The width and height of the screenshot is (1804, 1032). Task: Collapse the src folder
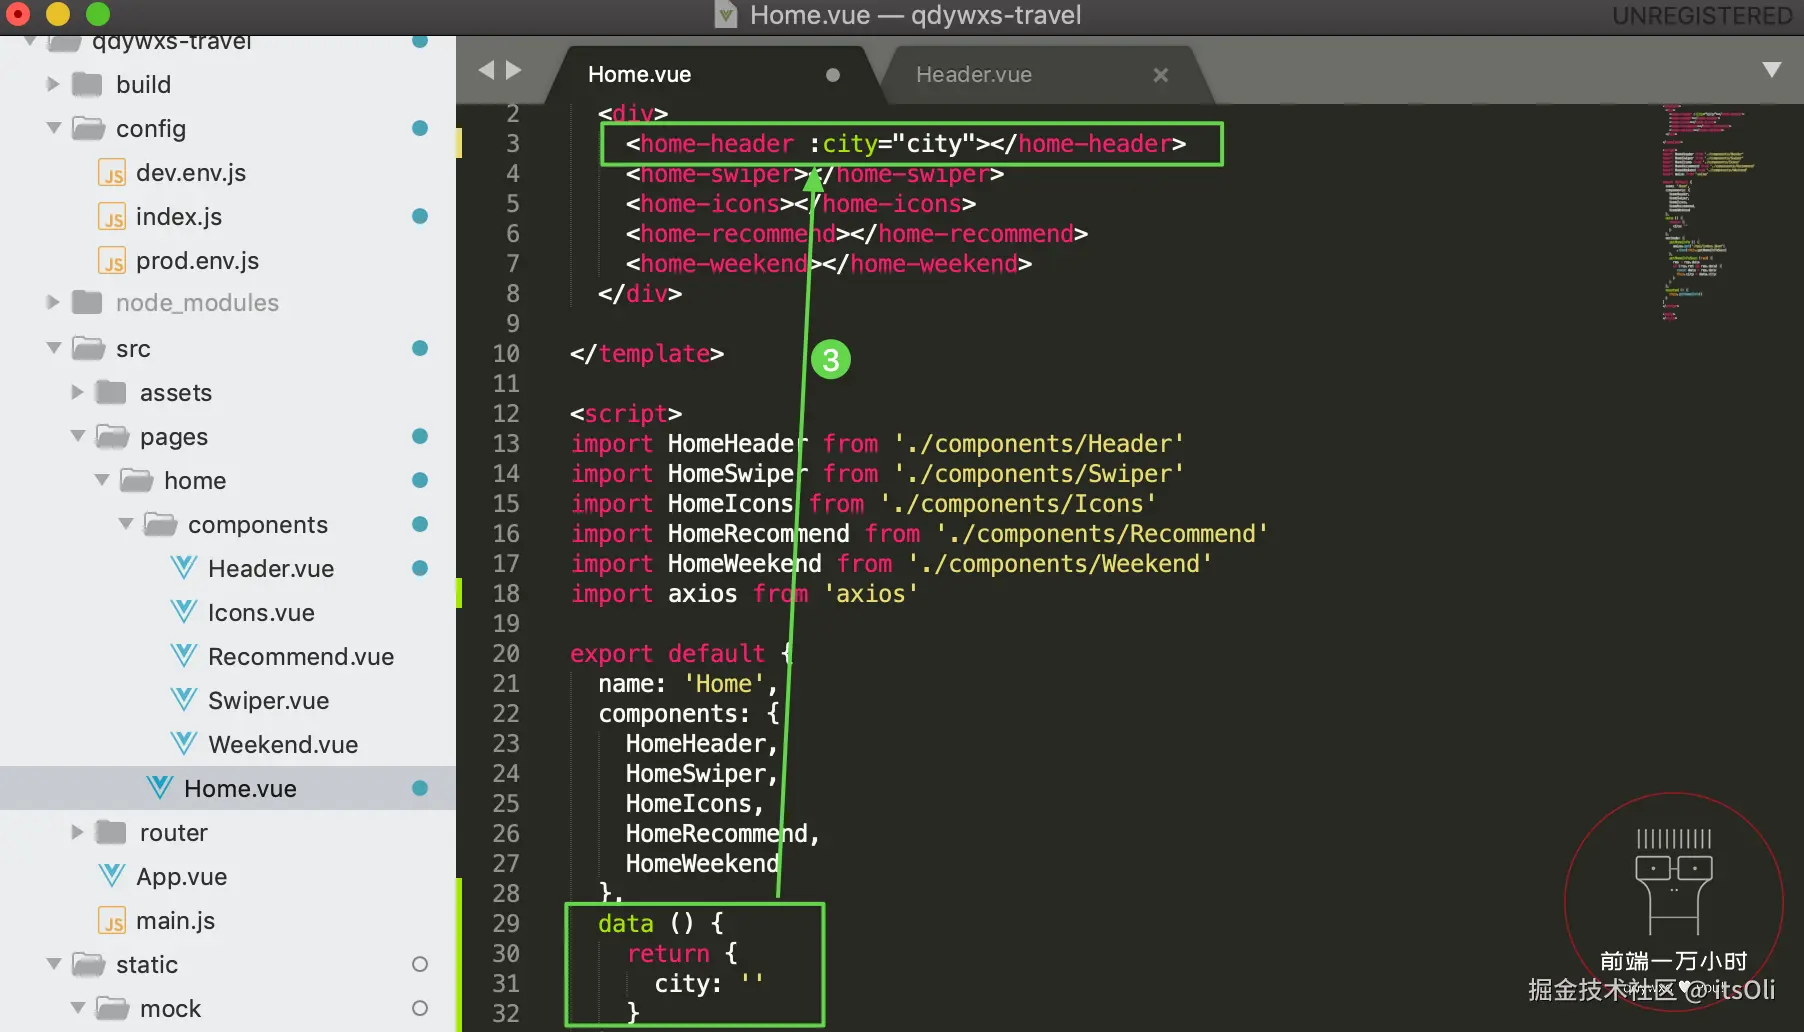point(54,348)
